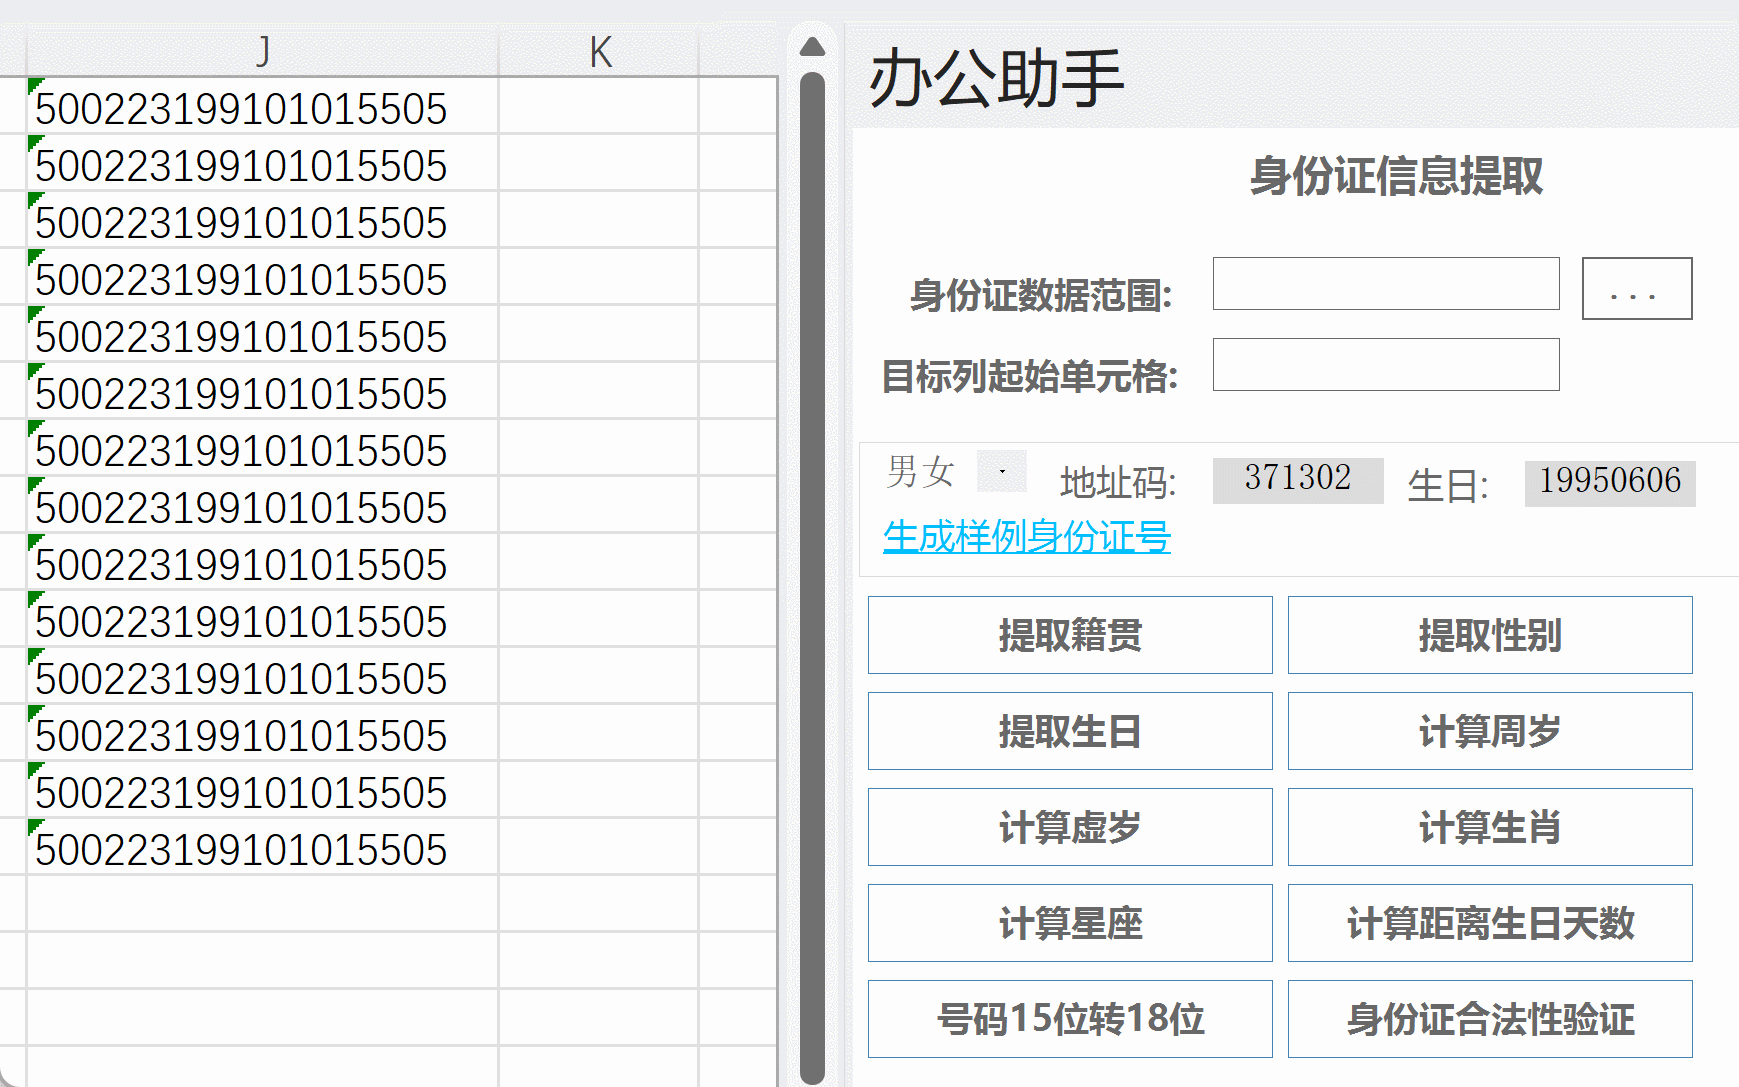Convert with 号码15位转18位 button

click(x=1069, y=1019)
